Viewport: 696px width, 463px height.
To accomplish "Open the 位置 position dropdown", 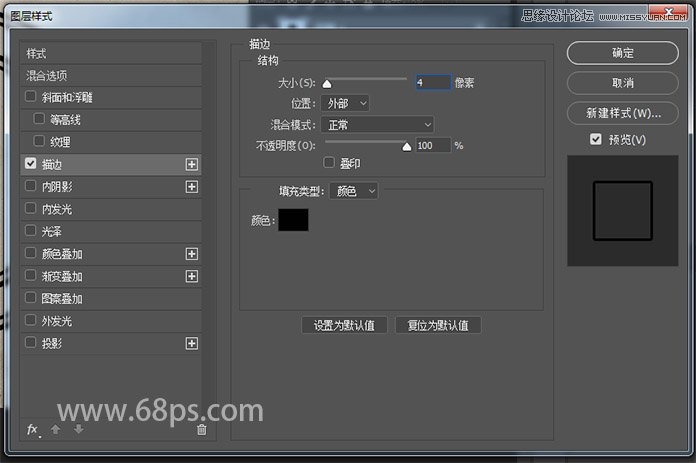I will click(345, 103).
